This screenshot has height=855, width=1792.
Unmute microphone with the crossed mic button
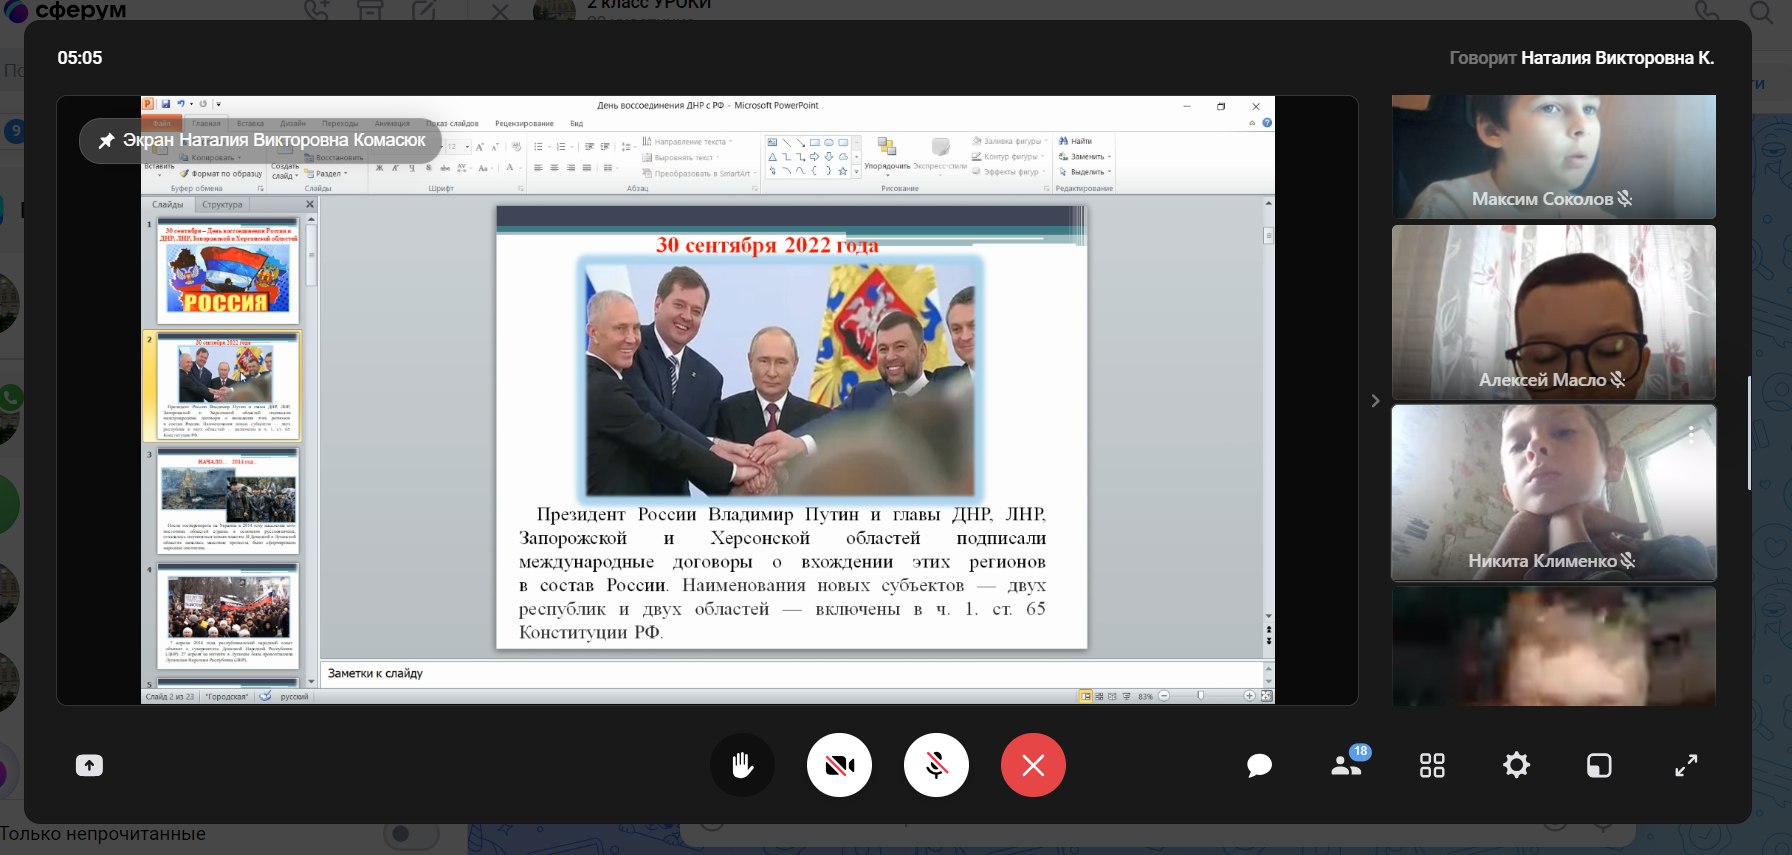pyautogui.click(x=936, y=765)
